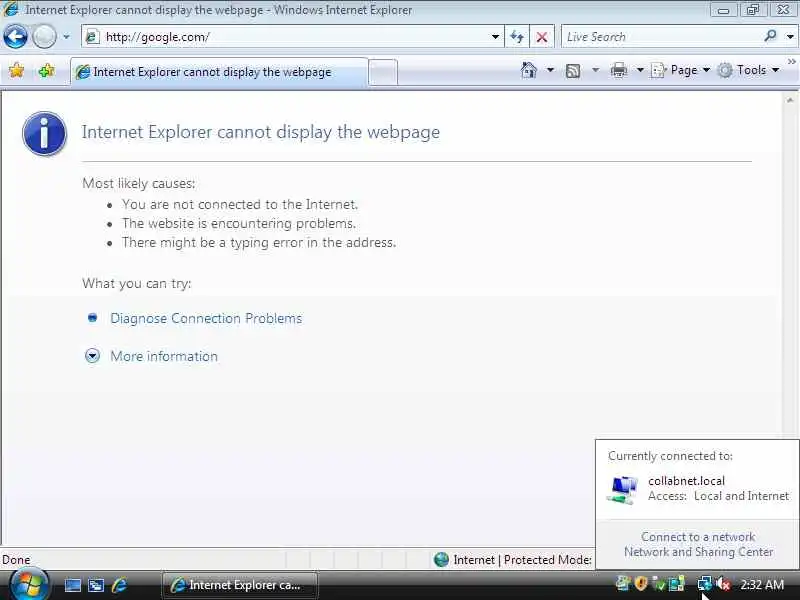Expand the Home button dropdown arrow
Image resolution: width=800 pixels, height=600 pixels.
(550, 70)
